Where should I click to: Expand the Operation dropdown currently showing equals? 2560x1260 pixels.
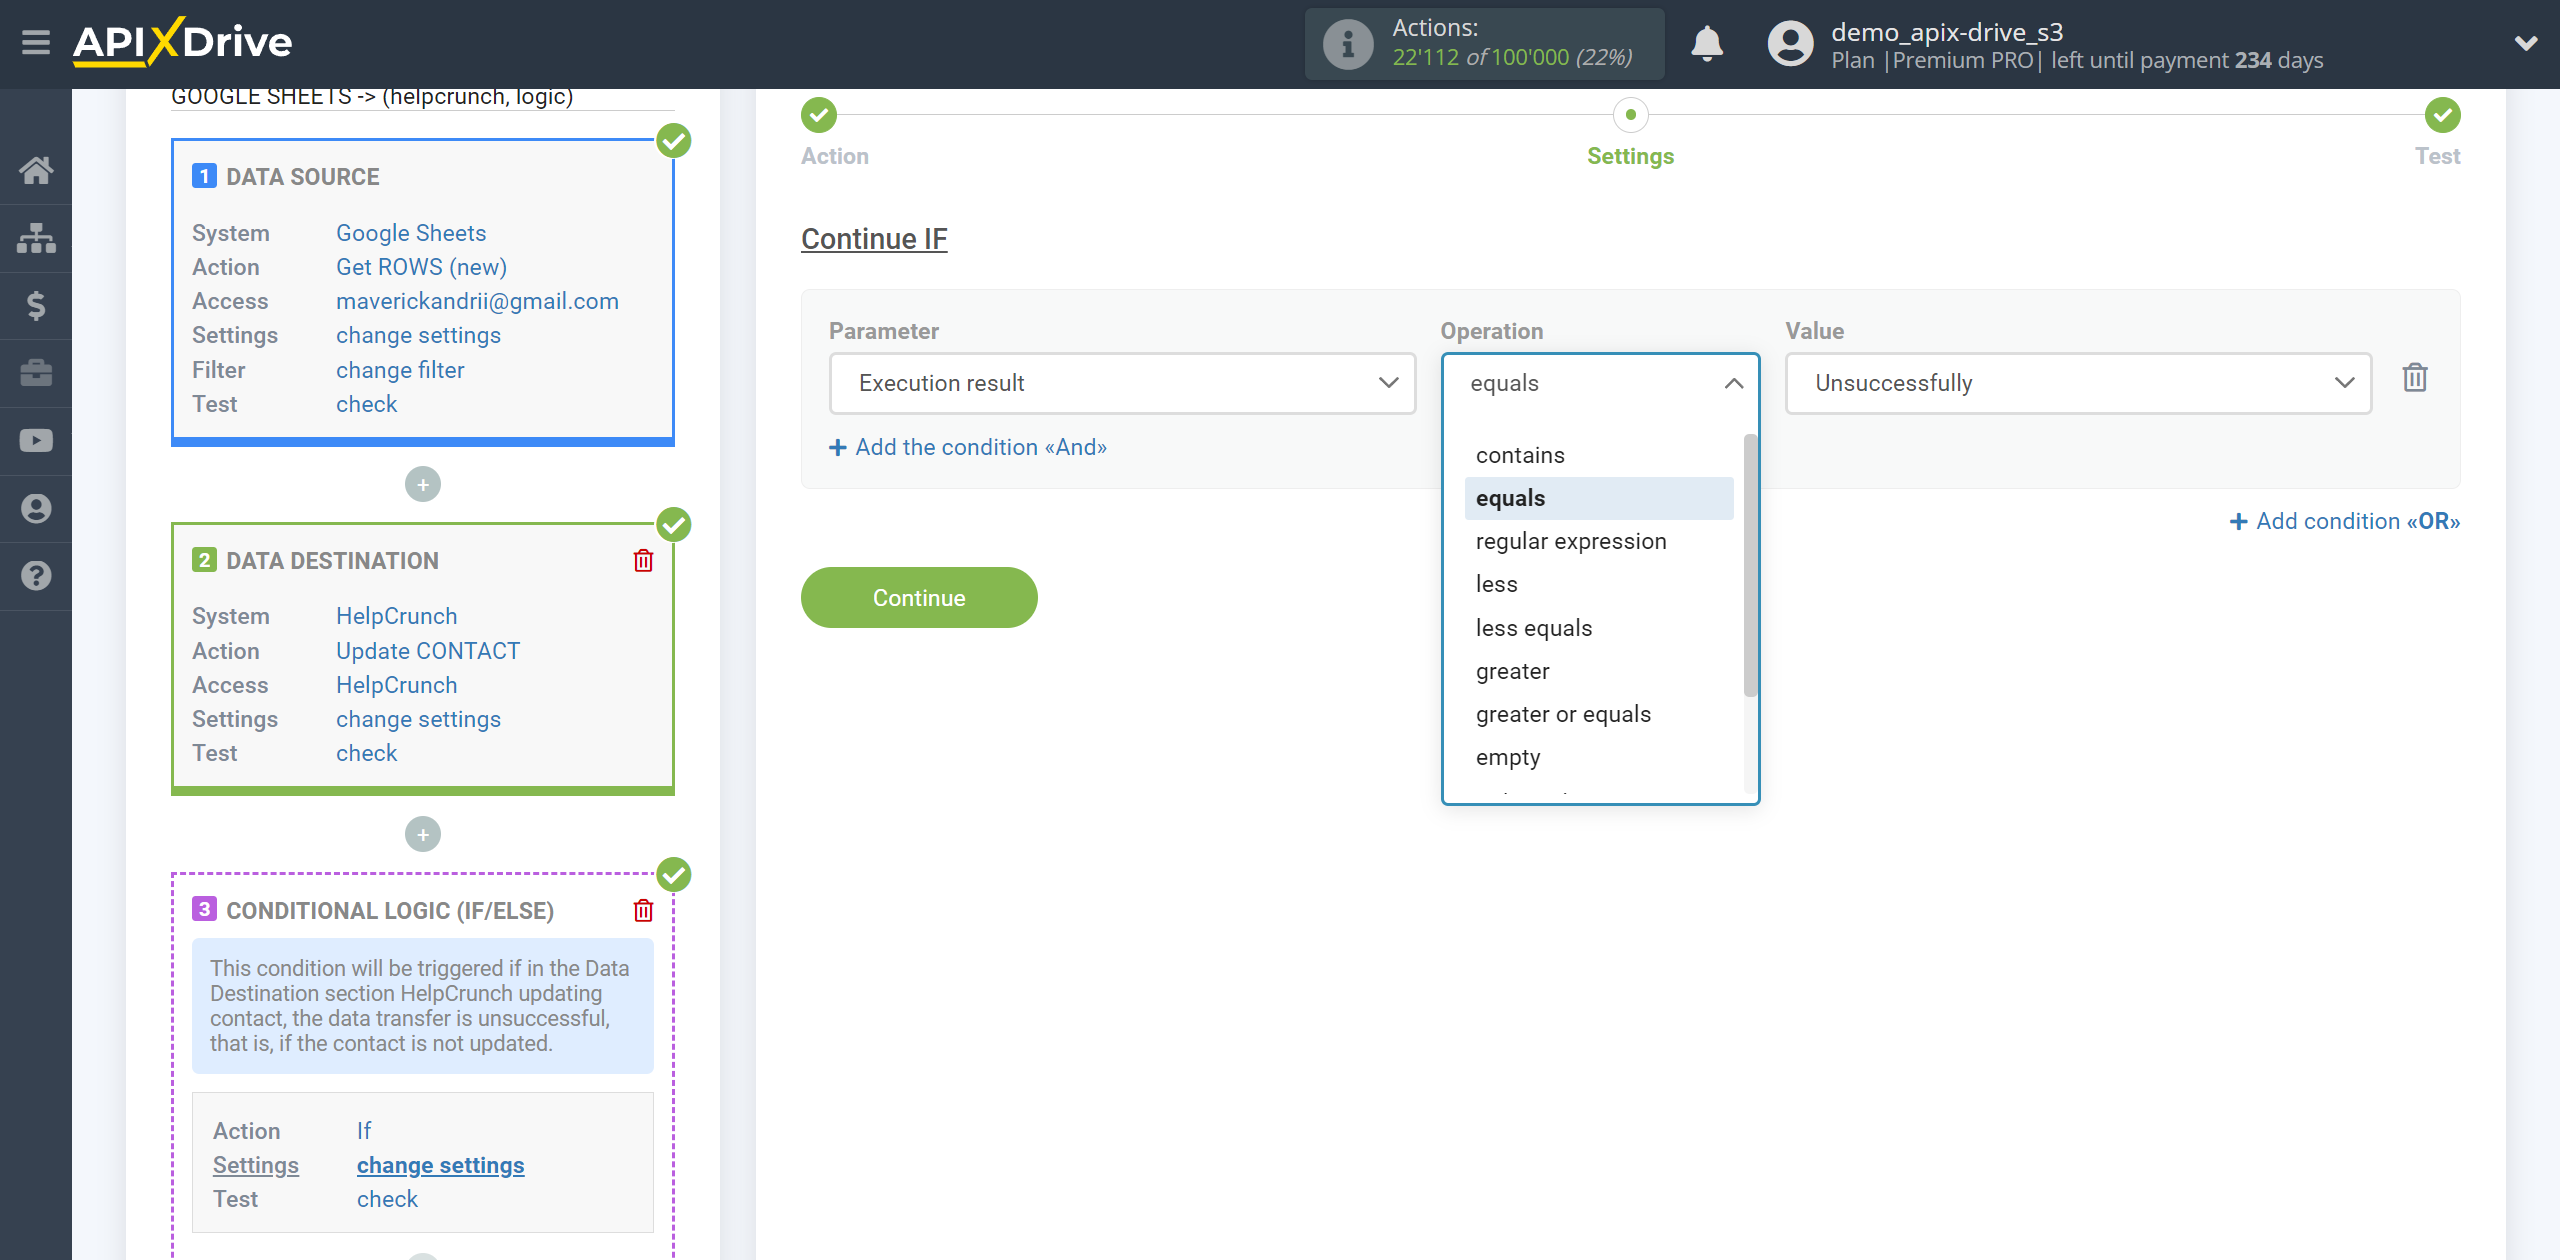tap(1600, 382)
